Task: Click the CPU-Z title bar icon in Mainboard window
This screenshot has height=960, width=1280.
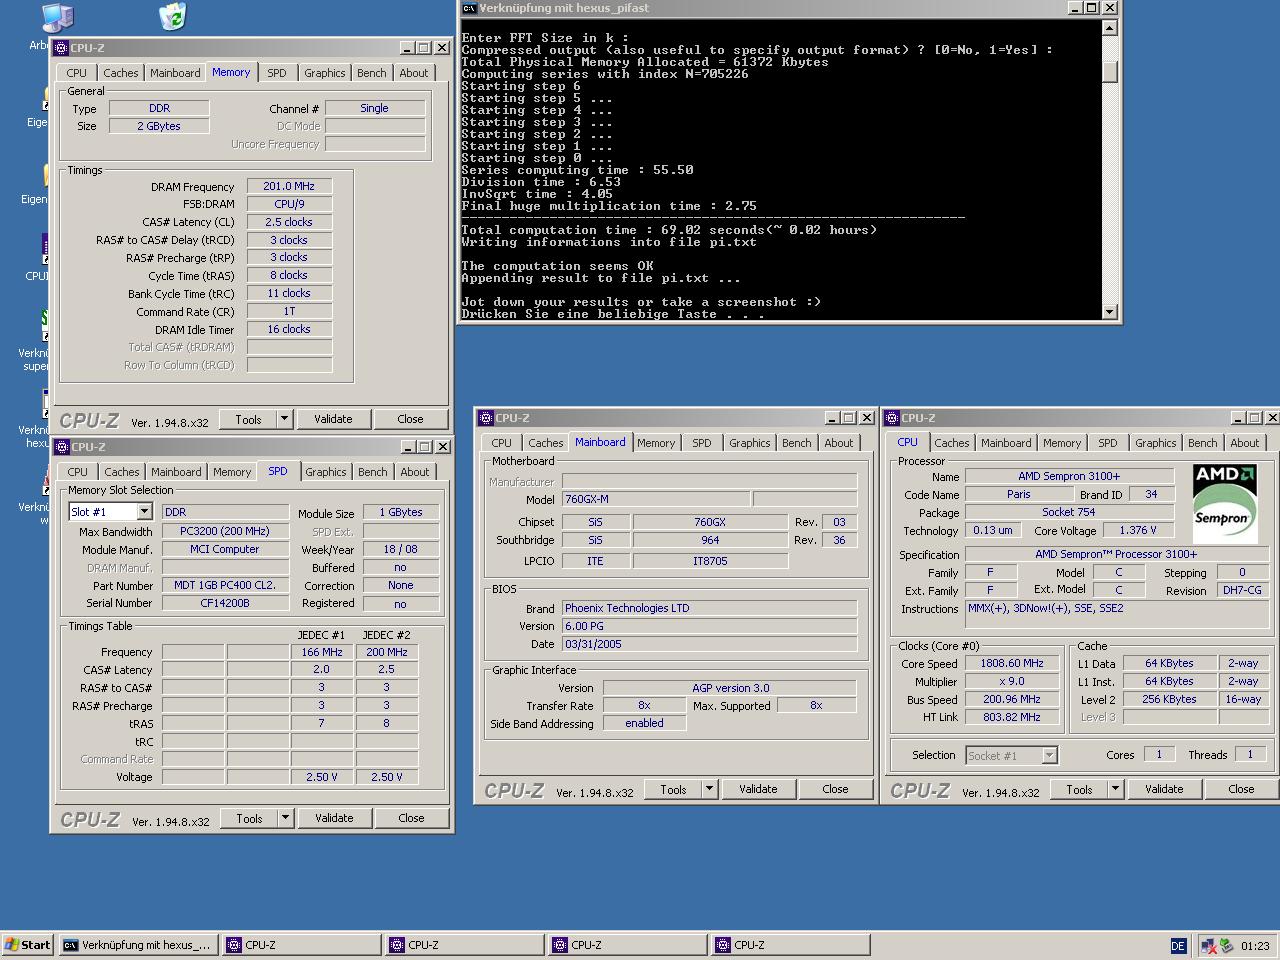Action: pyautogui.click(x=486, y=418)
